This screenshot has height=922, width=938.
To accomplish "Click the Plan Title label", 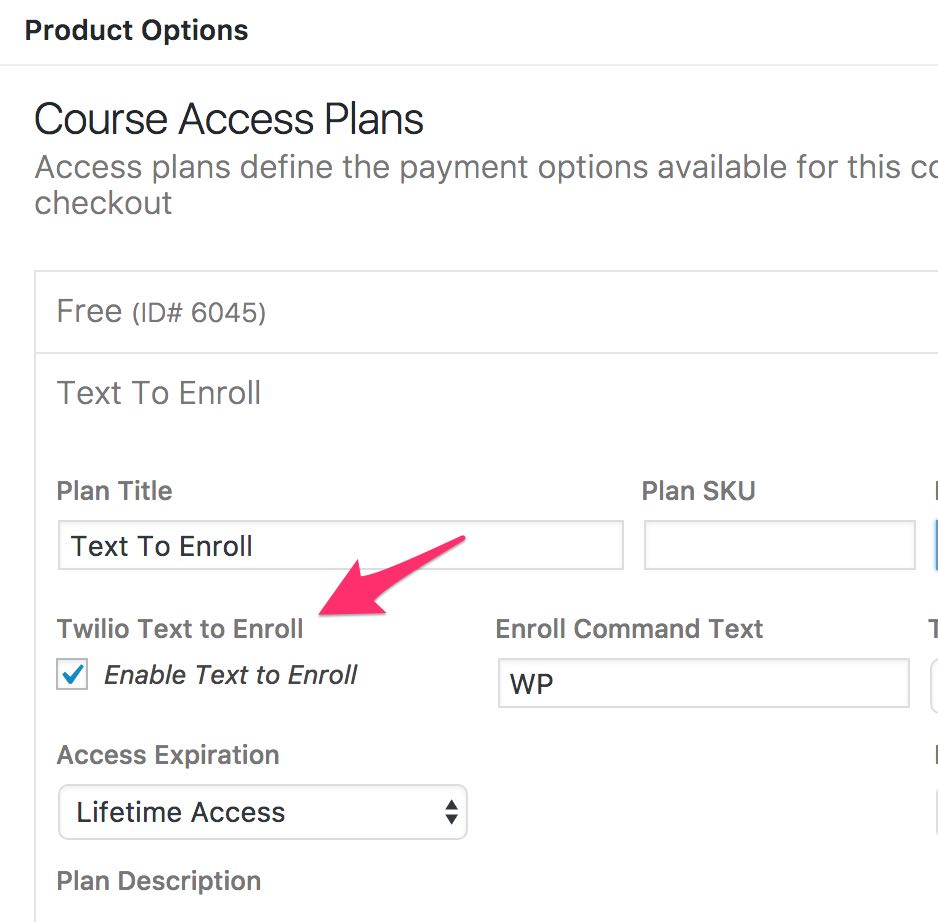I will [114, 491].
